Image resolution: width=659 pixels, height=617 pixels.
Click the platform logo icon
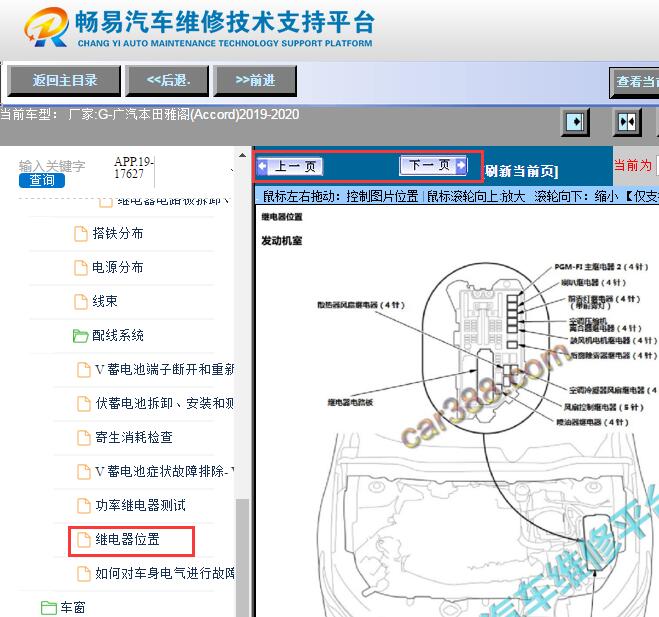46,26
